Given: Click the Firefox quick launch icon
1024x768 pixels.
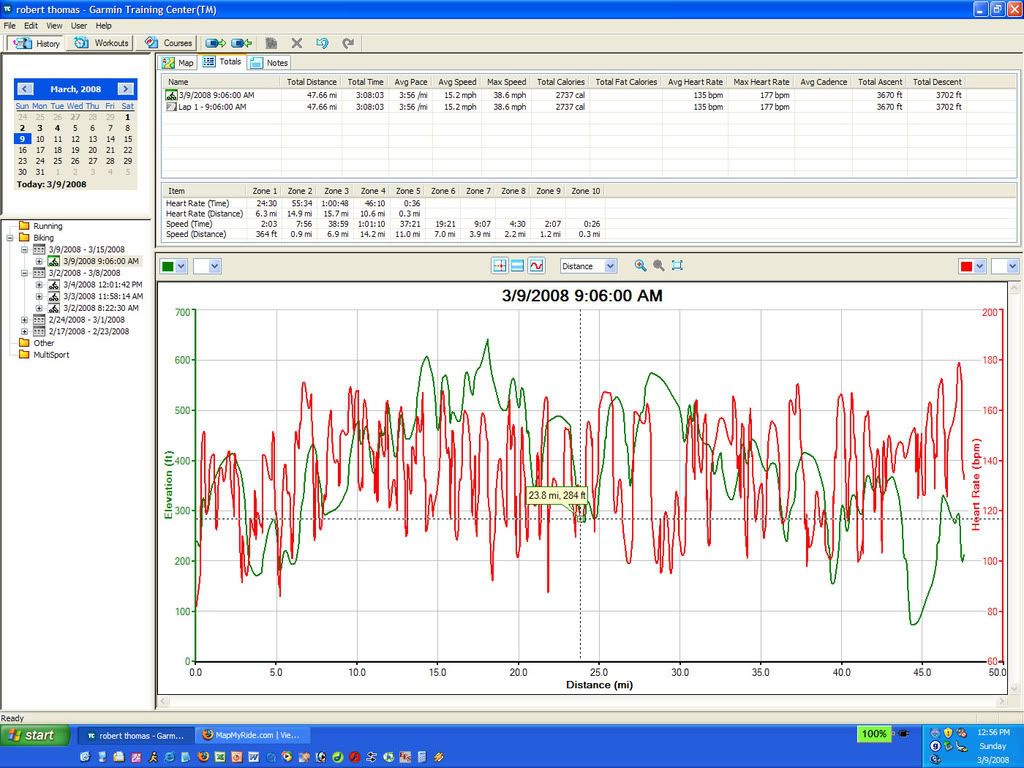Looking at the screenshot, I should coord(203,758).
